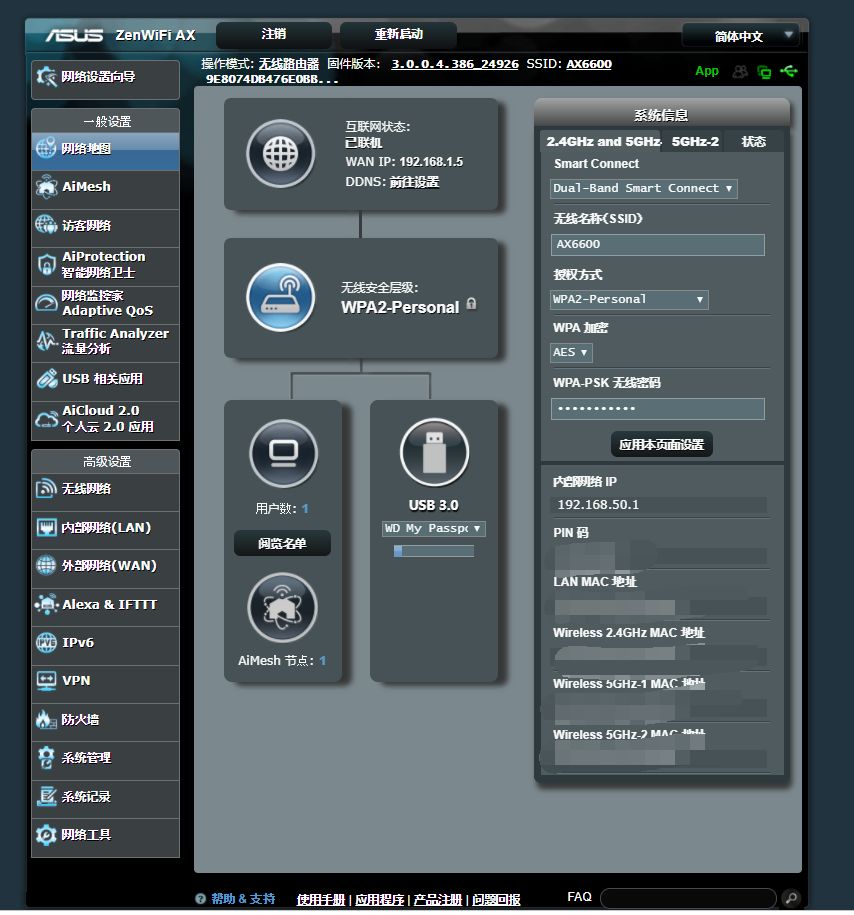
Task: Open the 问题回报 feedback link
Action: [x=496, y=900]
